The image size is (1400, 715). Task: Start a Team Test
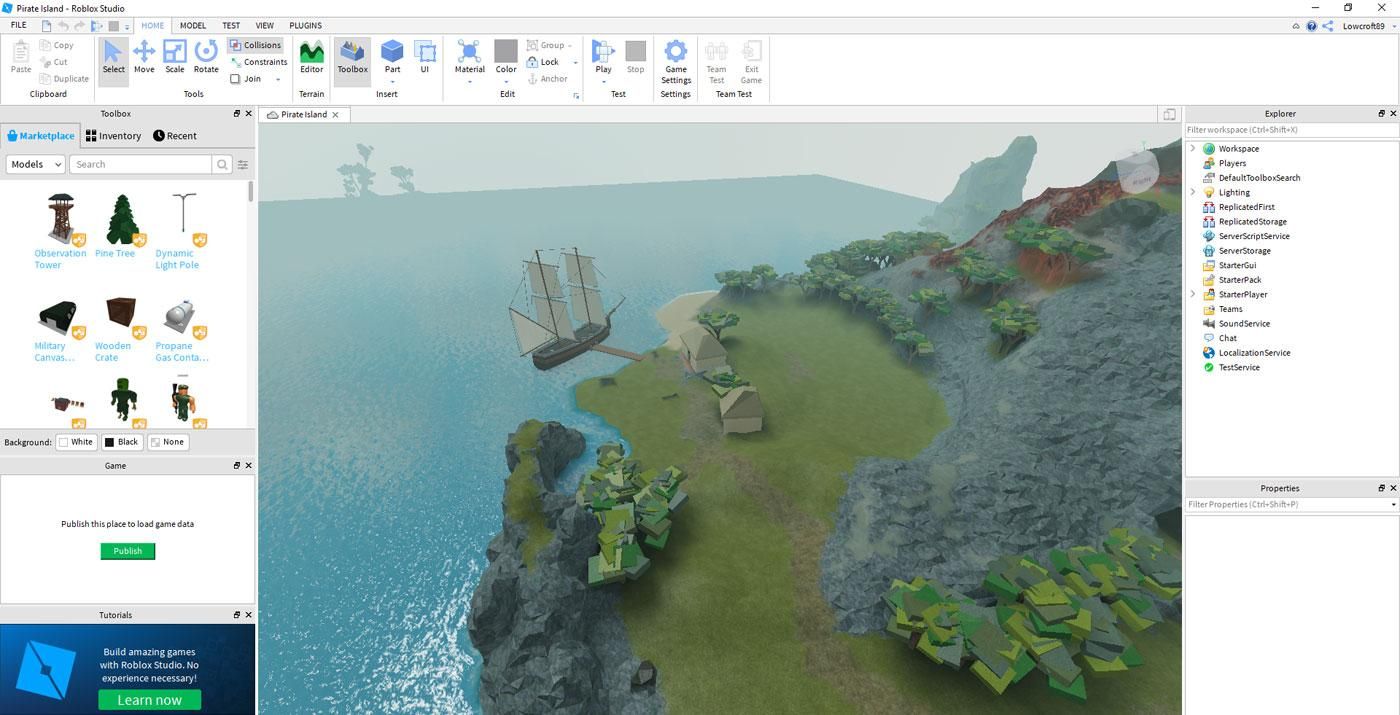click(716, 62)
